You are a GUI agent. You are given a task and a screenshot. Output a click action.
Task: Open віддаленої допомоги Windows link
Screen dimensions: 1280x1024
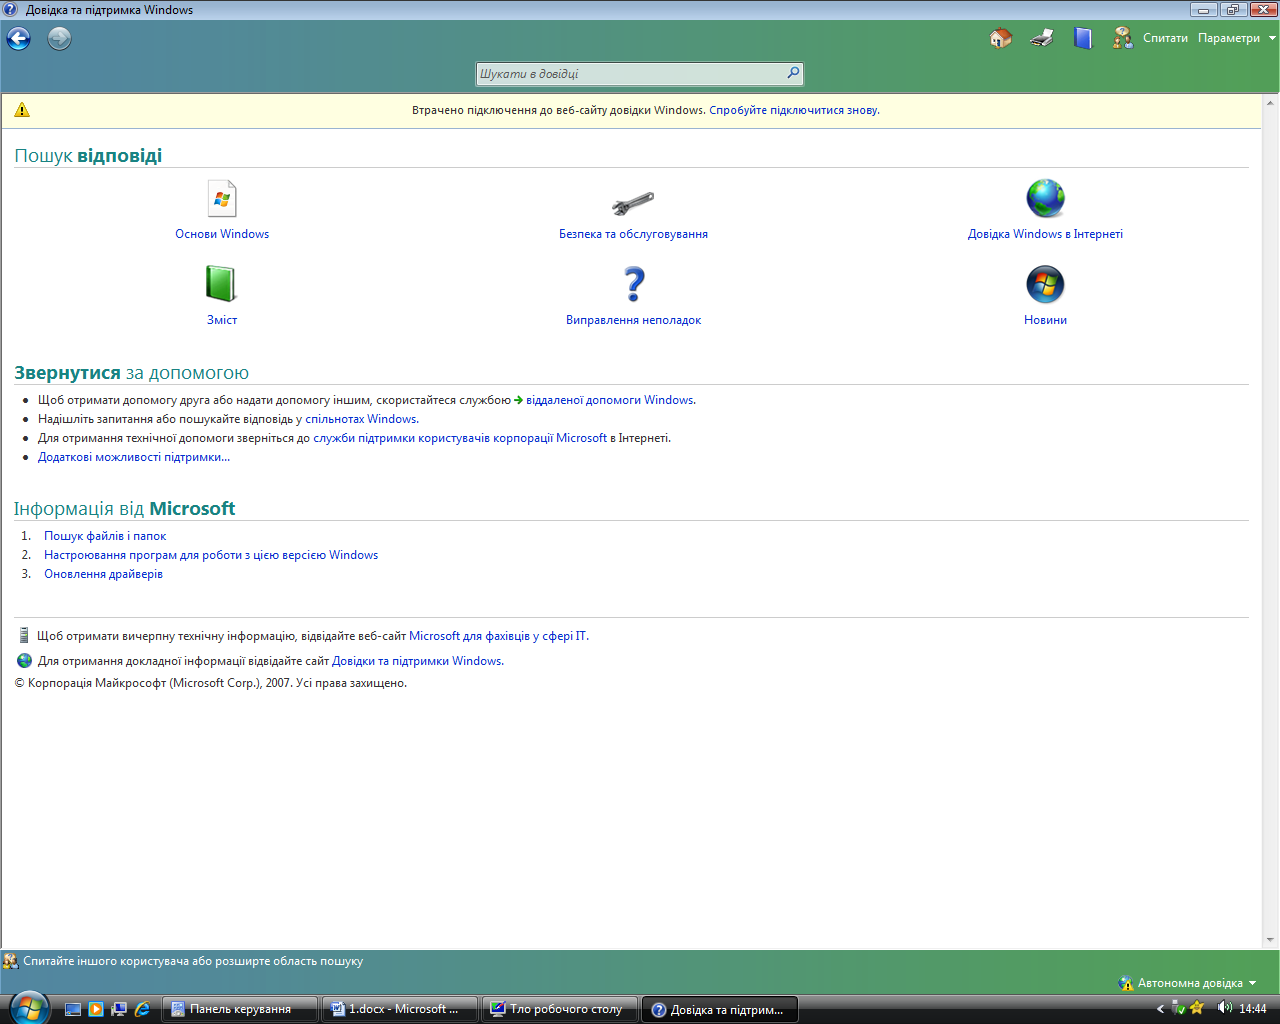tap(610, 400)
